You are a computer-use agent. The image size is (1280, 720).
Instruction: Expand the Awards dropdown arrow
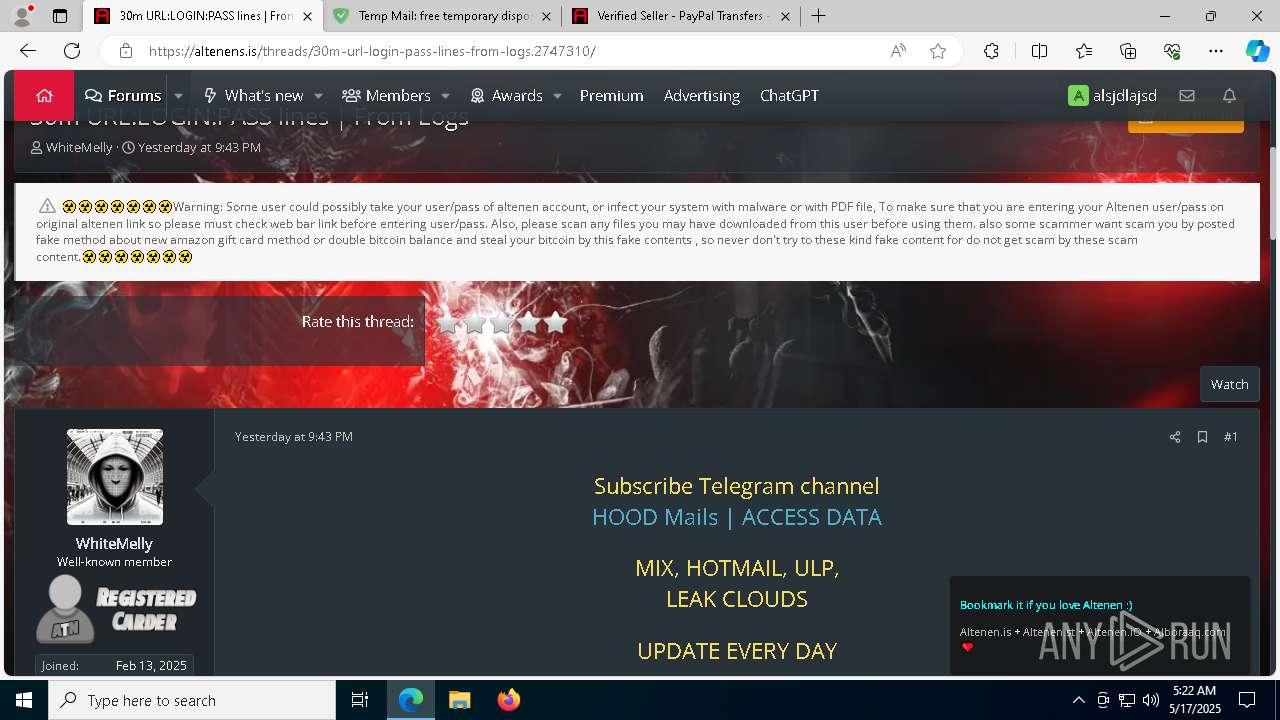point(557,96)
